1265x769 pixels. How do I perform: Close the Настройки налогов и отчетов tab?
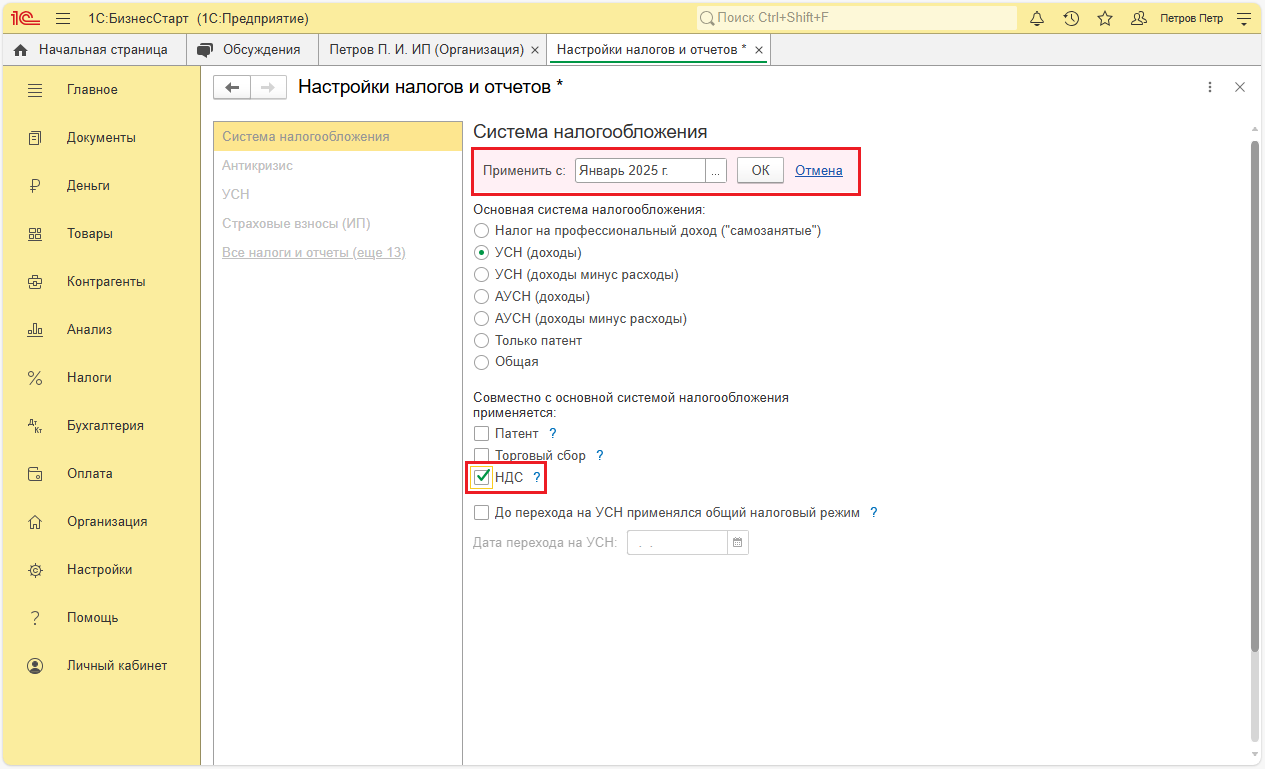[x=759, y=50]
